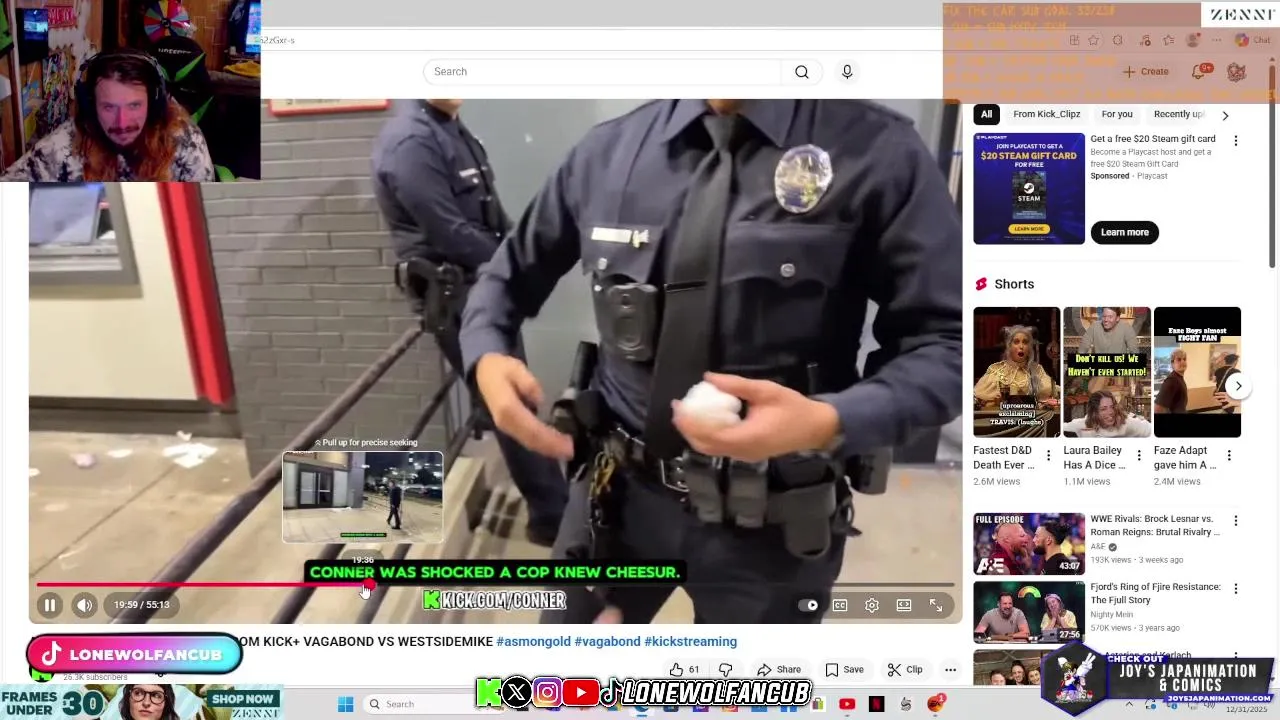The image size is (1280, 720).
Task: Toggle the autoplay switch in player
Action: click(808, 605)
